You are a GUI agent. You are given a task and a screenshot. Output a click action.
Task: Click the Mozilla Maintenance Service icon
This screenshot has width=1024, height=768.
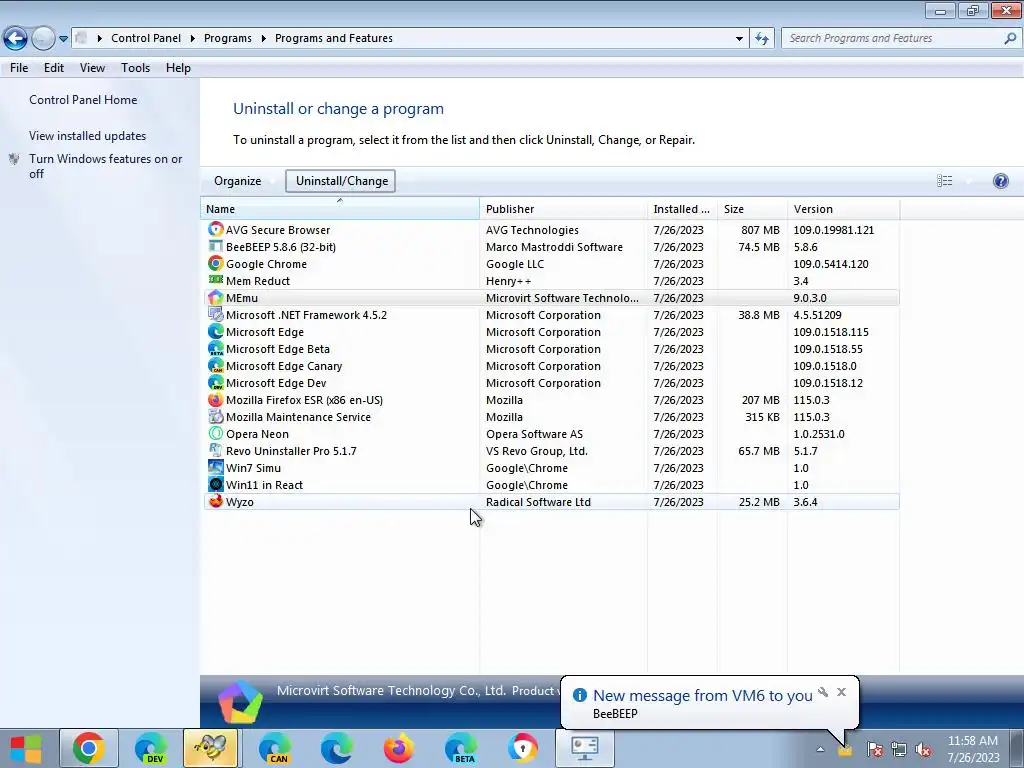[216, 416]
